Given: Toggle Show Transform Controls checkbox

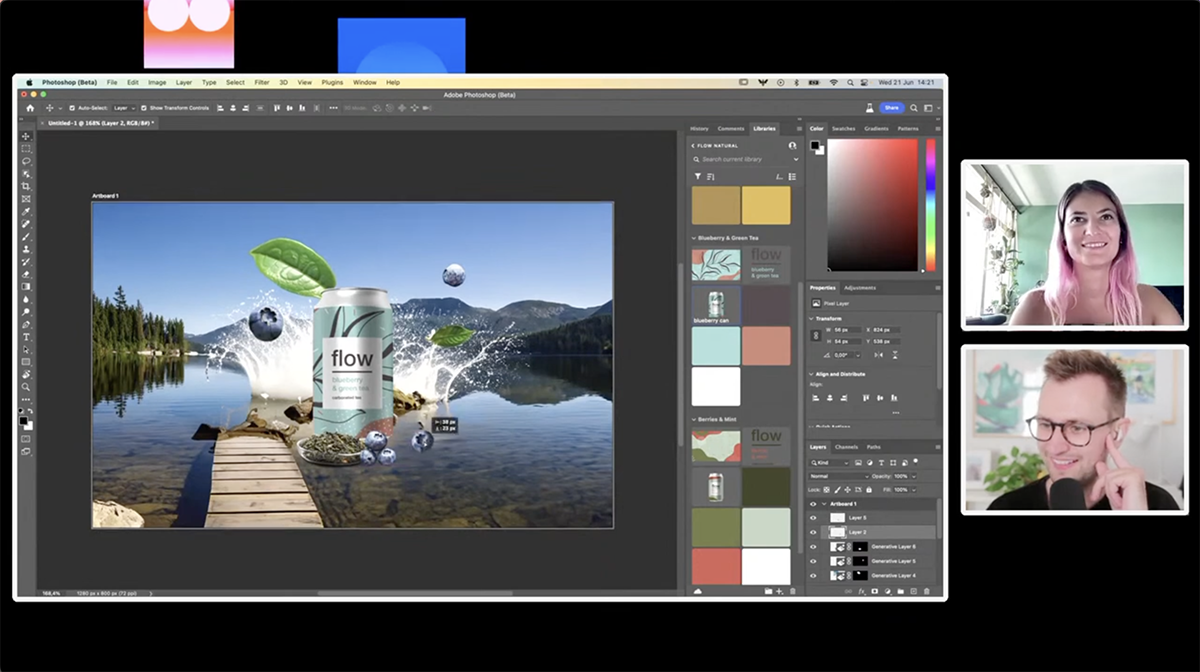Looking at the screenshot, I should pyautogui.click(x=144, y=108).
